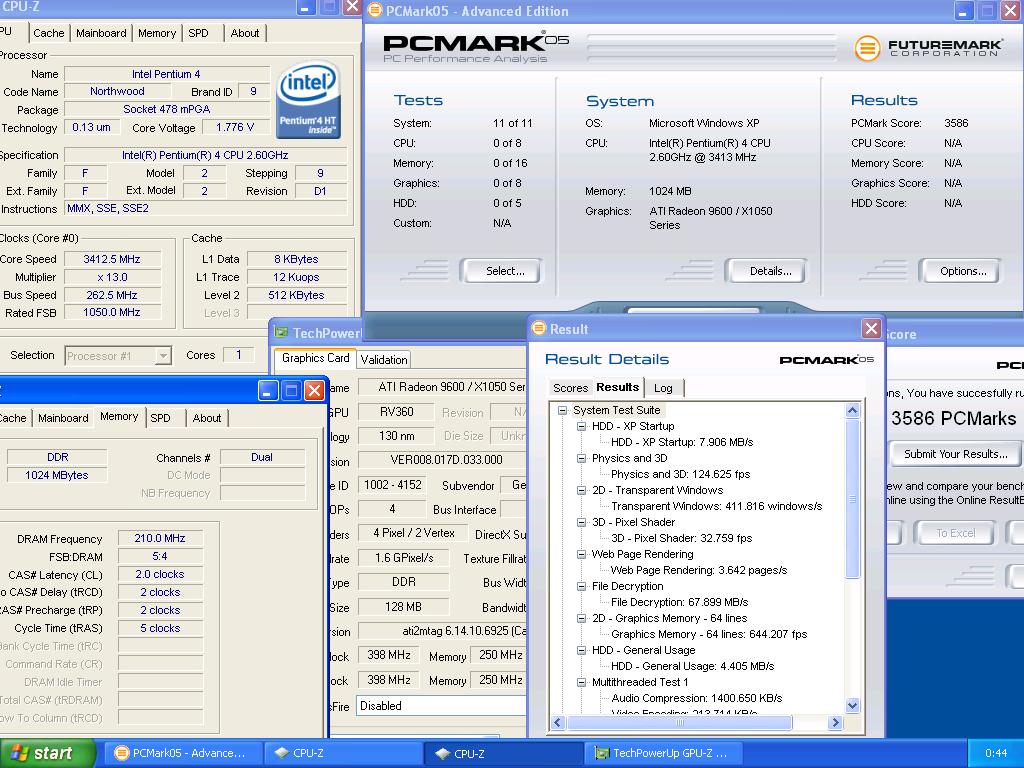Collapse the 2D - Transparent Windows node
Viewport: 1024px width, 768px height.
[x=581, y=490]
